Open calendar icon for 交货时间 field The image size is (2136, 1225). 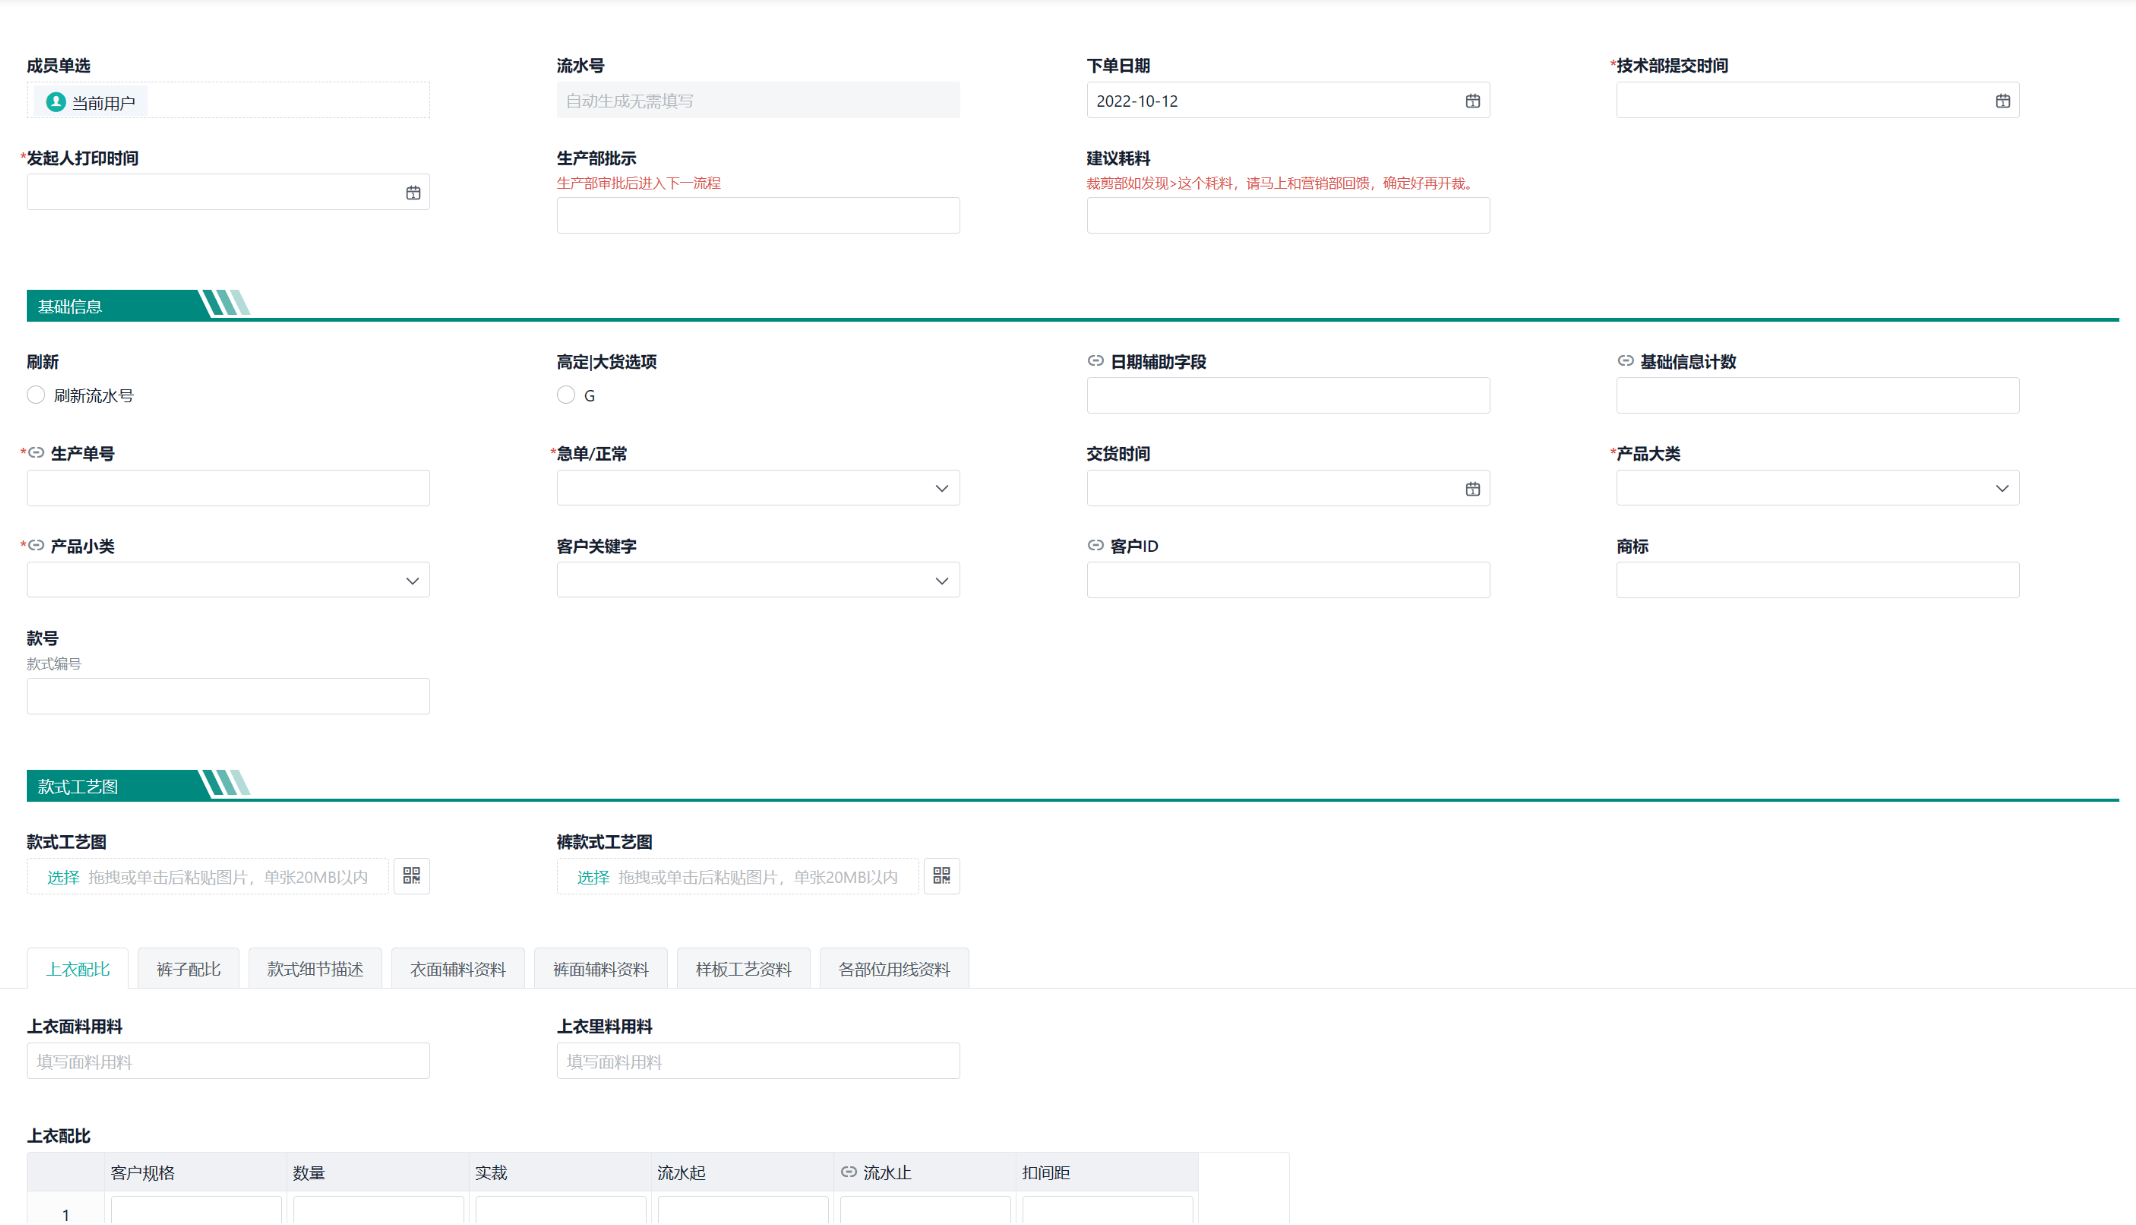point(1472,489)
